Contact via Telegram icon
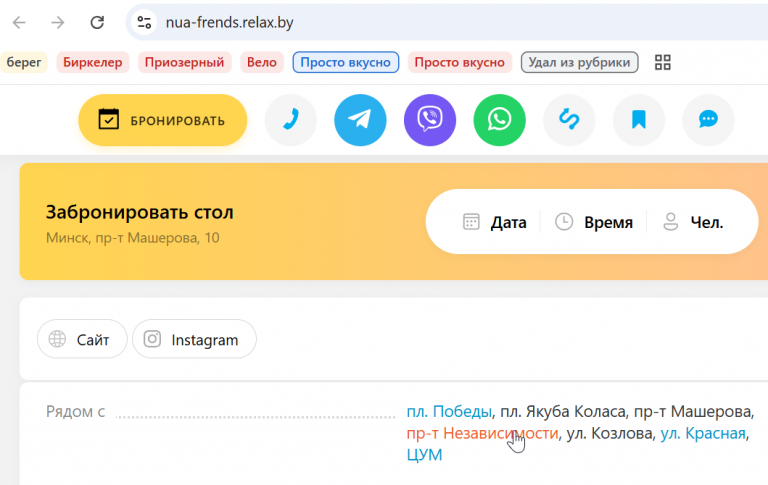 coord(360,120)
